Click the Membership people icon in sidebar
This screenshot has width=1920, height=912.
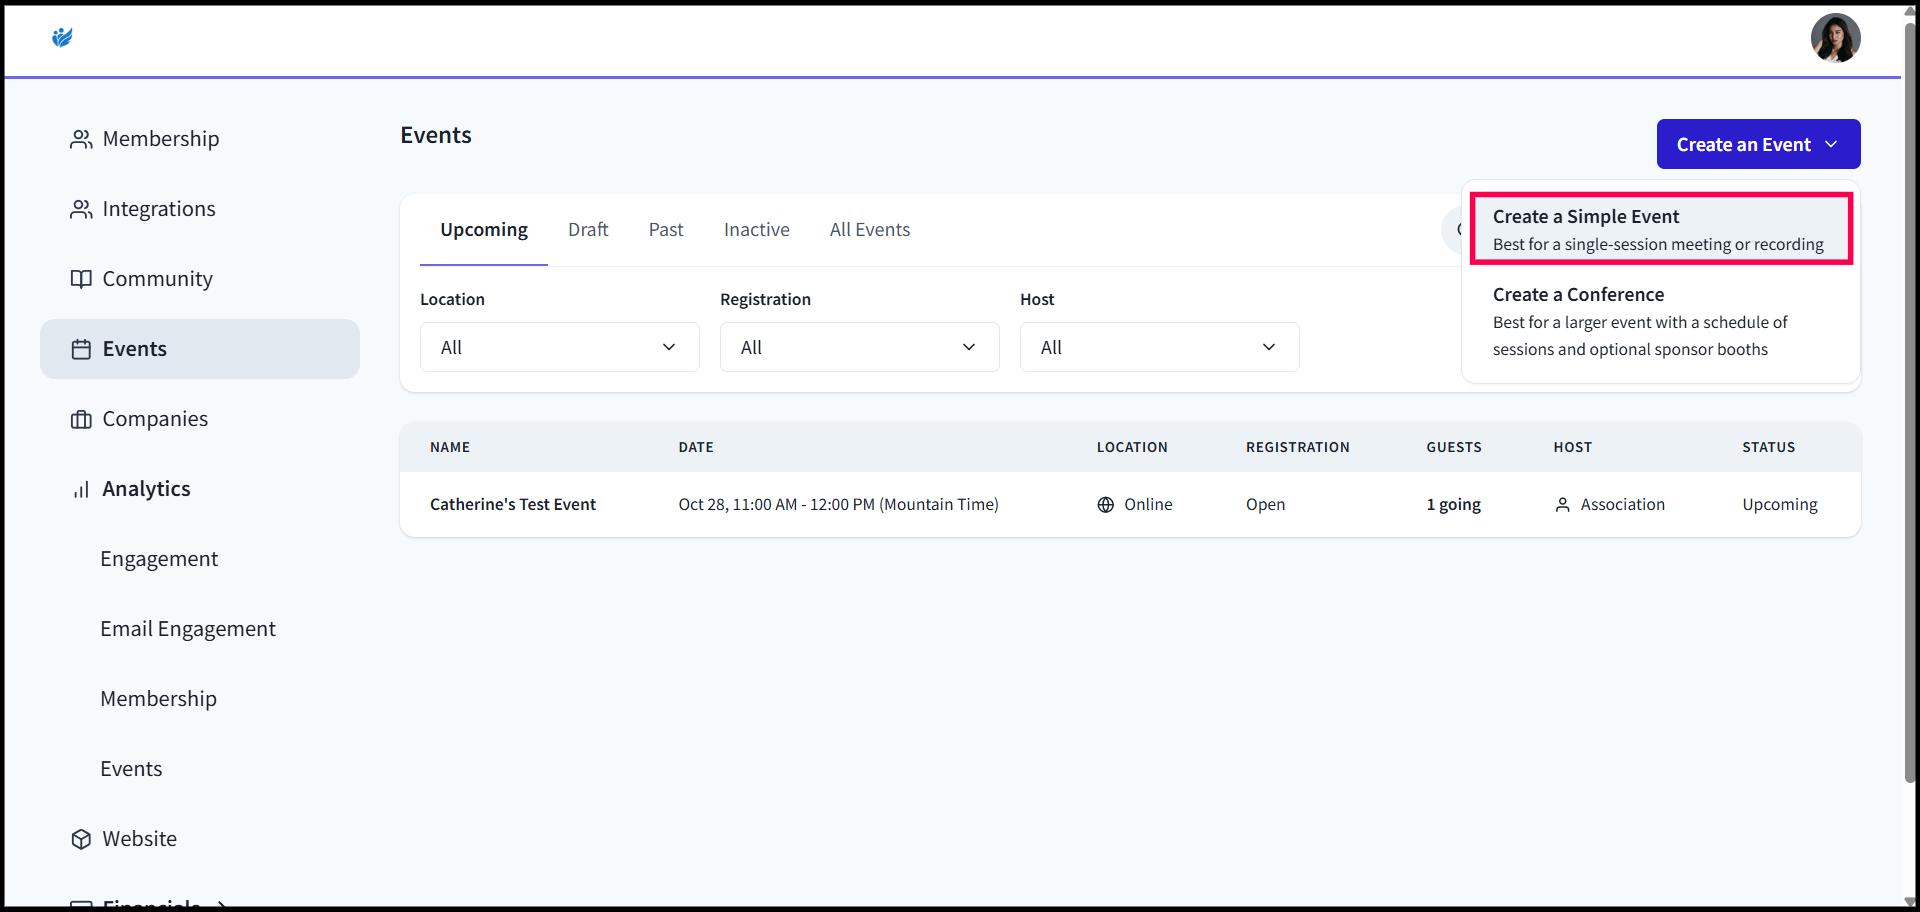click(x=81, y=139)
